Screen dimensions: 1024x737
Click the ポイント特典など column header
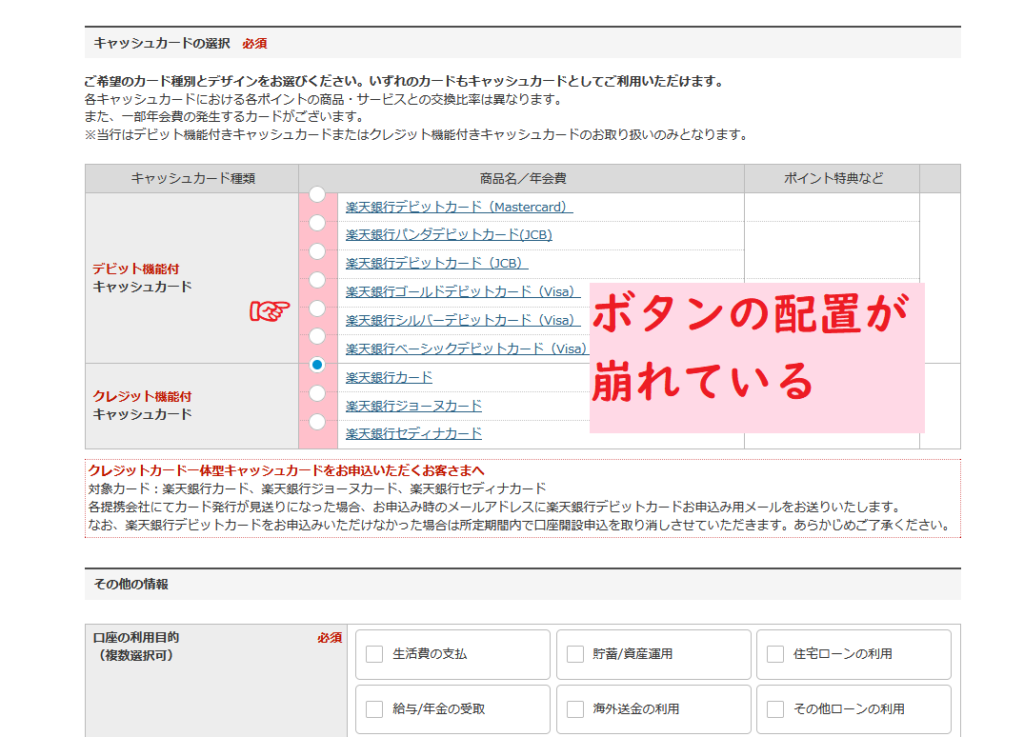coord(833,178)
